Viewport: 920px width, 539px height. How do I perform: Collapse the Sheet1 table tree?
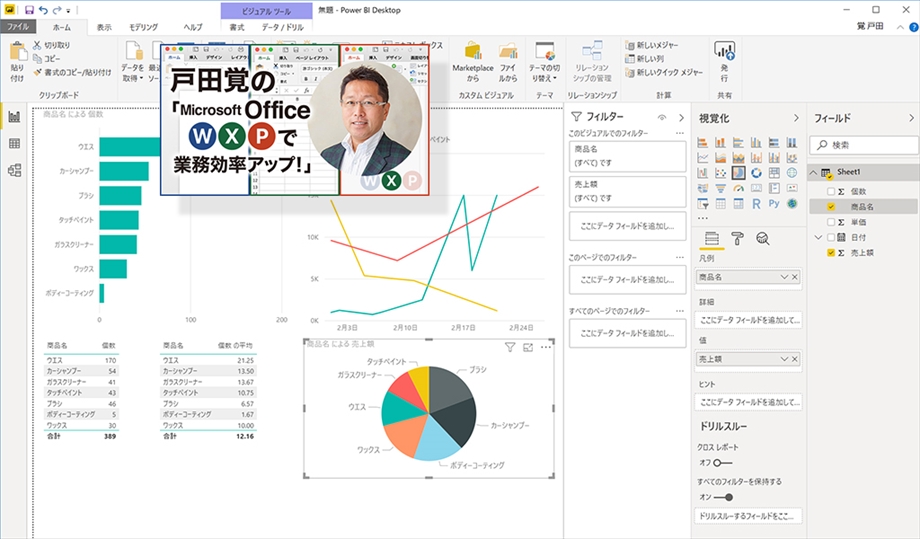[814, 172]
